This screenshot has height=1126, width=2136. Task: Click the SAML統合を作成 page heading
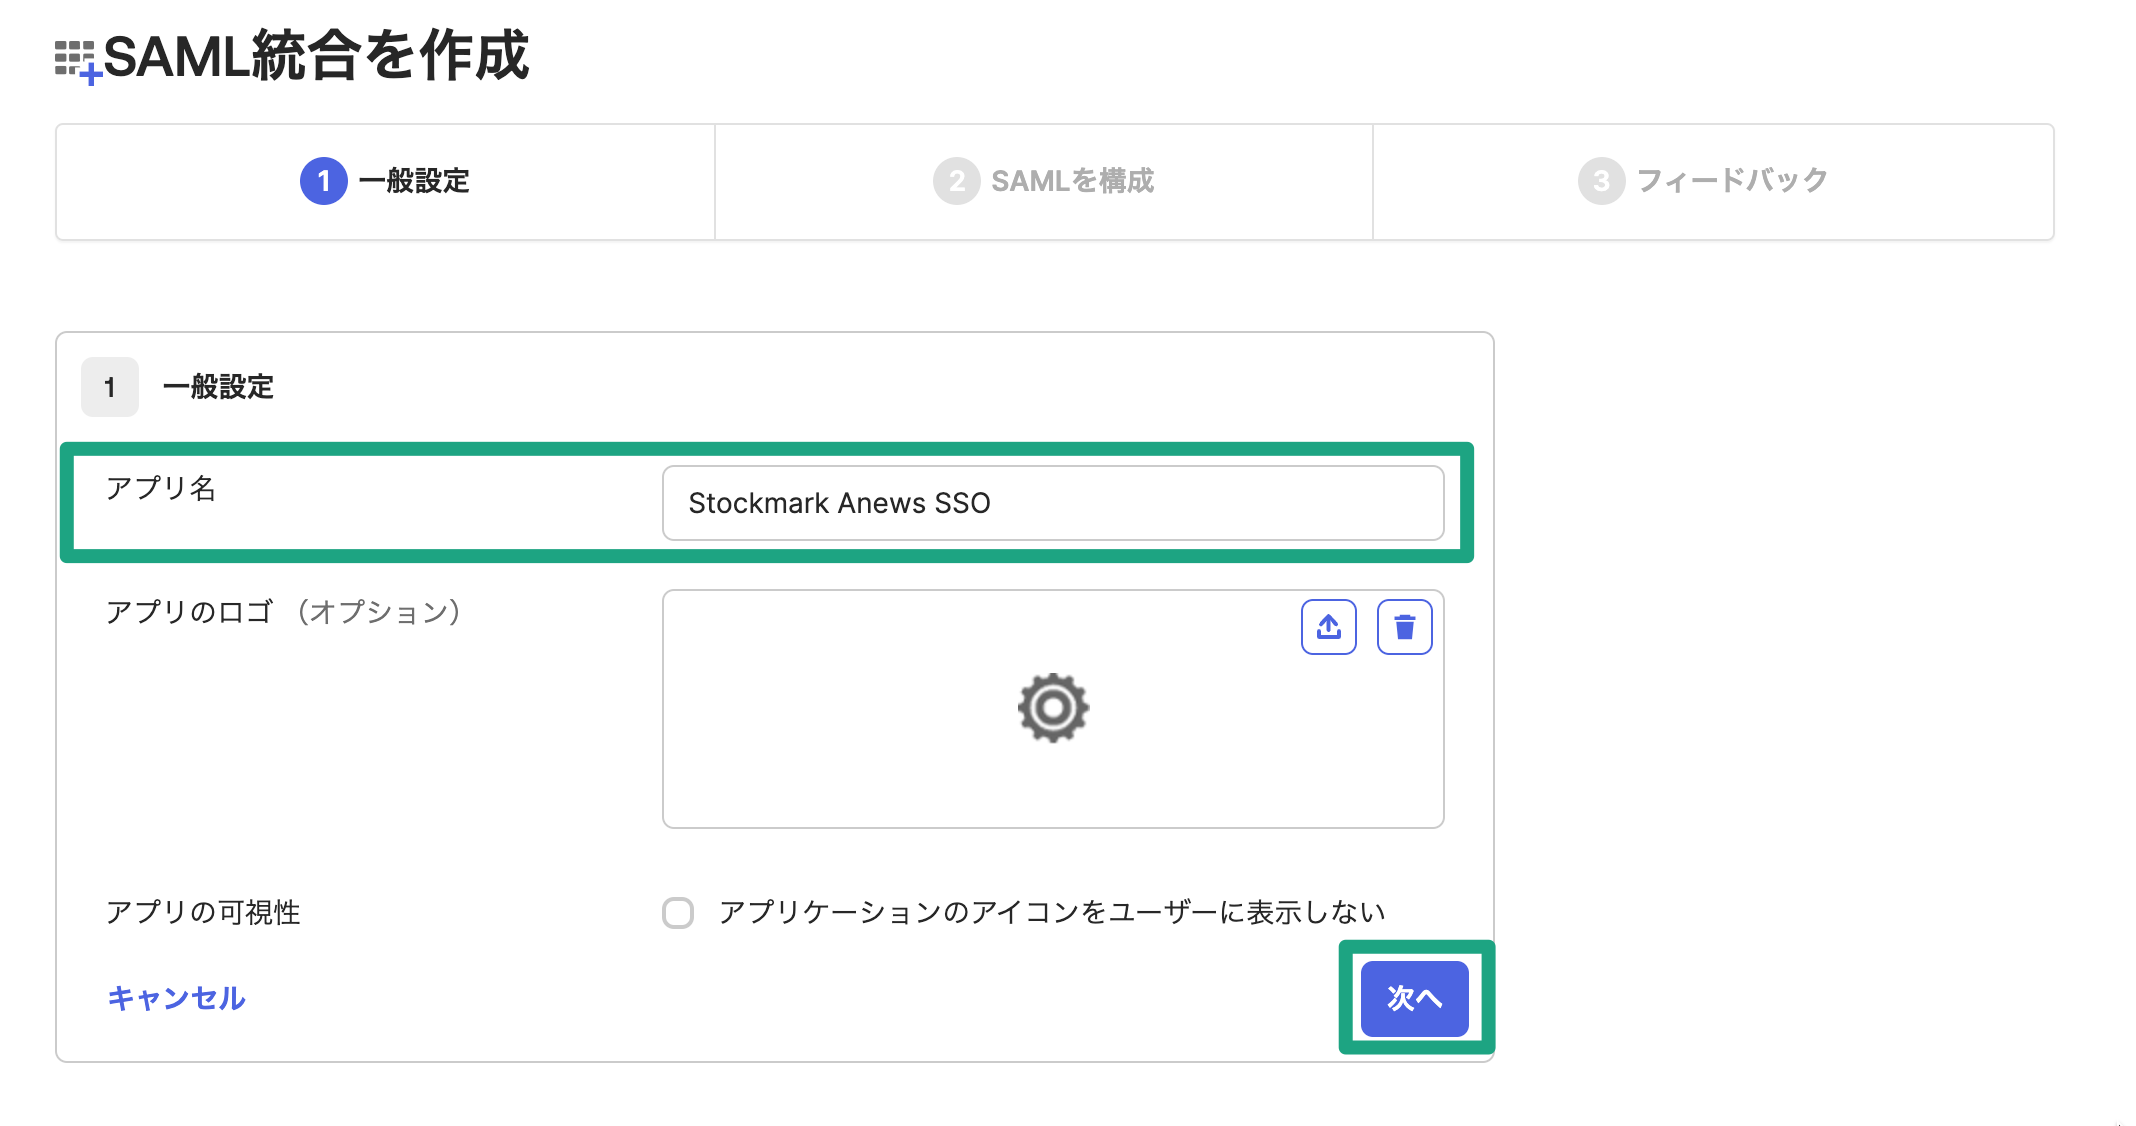coord(316,56)
